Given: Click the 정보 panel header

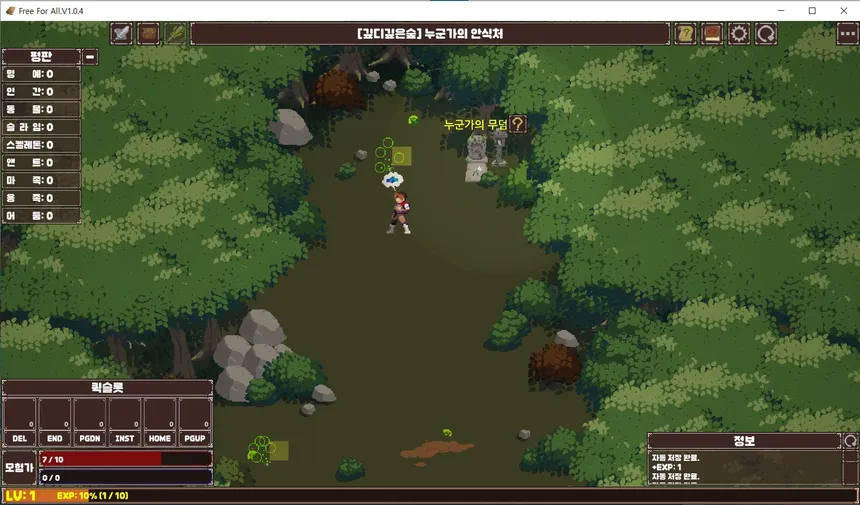Looking at the screenshot, I should pos(744,441).
